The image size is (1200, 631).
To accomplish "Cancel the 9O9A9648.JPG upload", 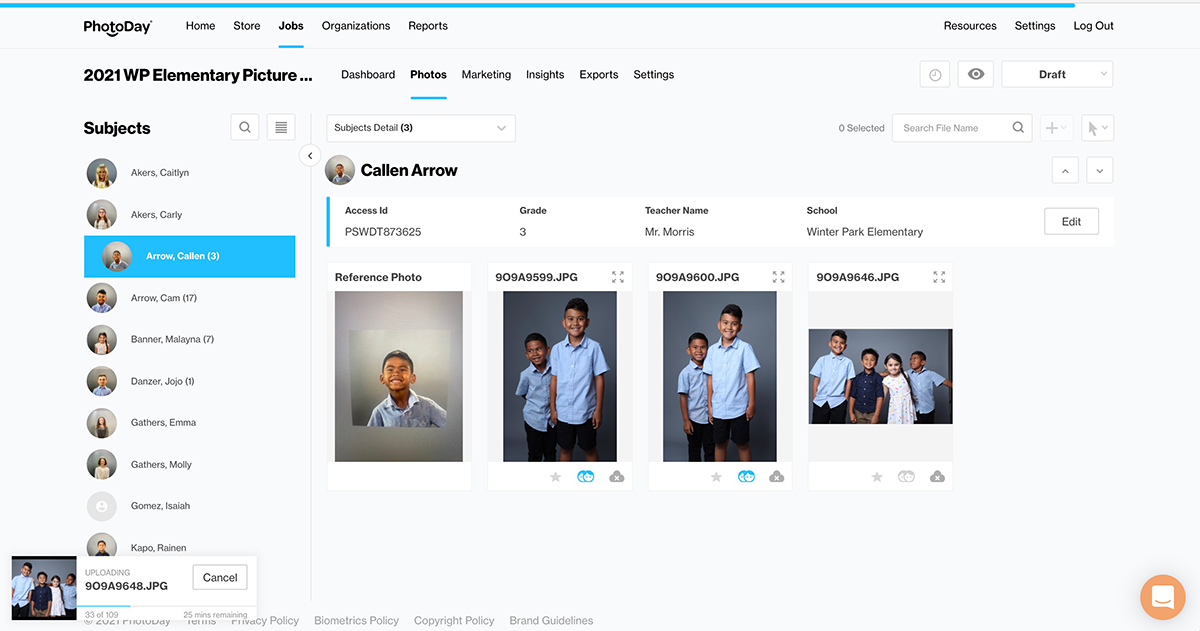I will [220, 577].
